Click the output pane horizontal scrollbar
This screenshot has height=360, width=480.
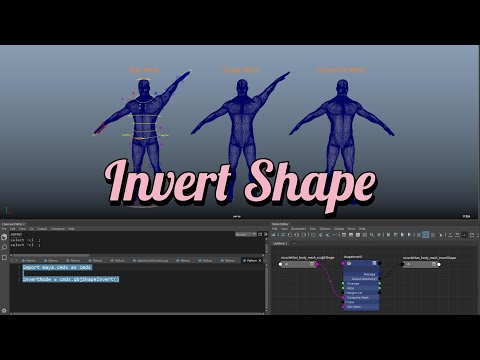(x=50, y=256)
